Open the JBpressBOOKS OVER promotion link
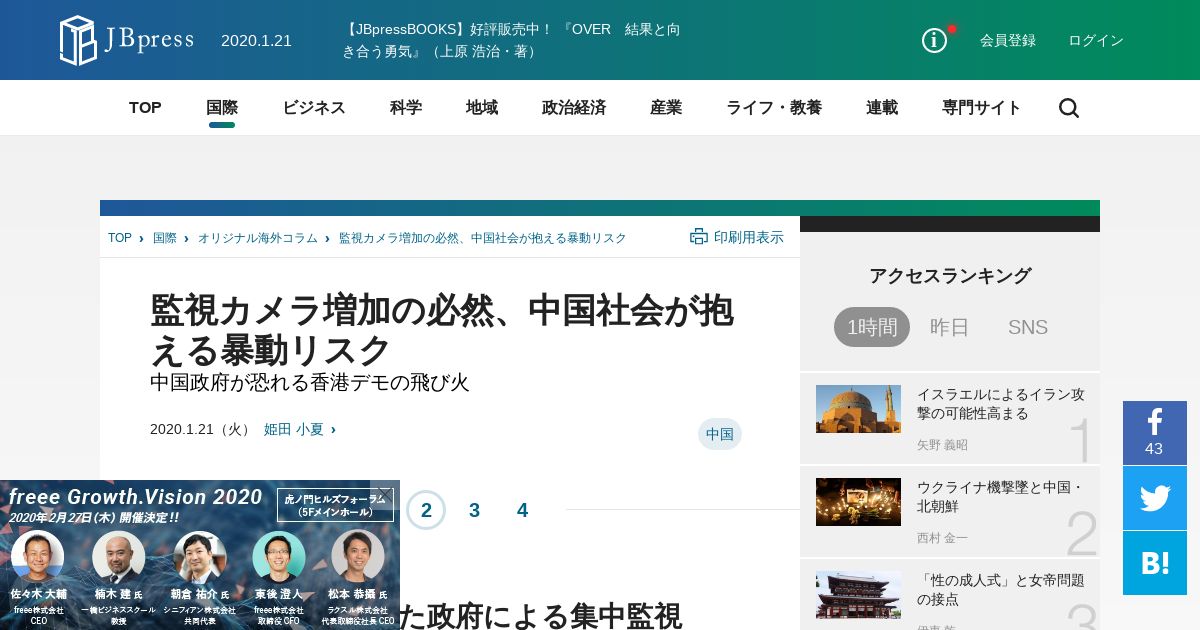The width and height of the screenshot is (1200, 630). 512,40
